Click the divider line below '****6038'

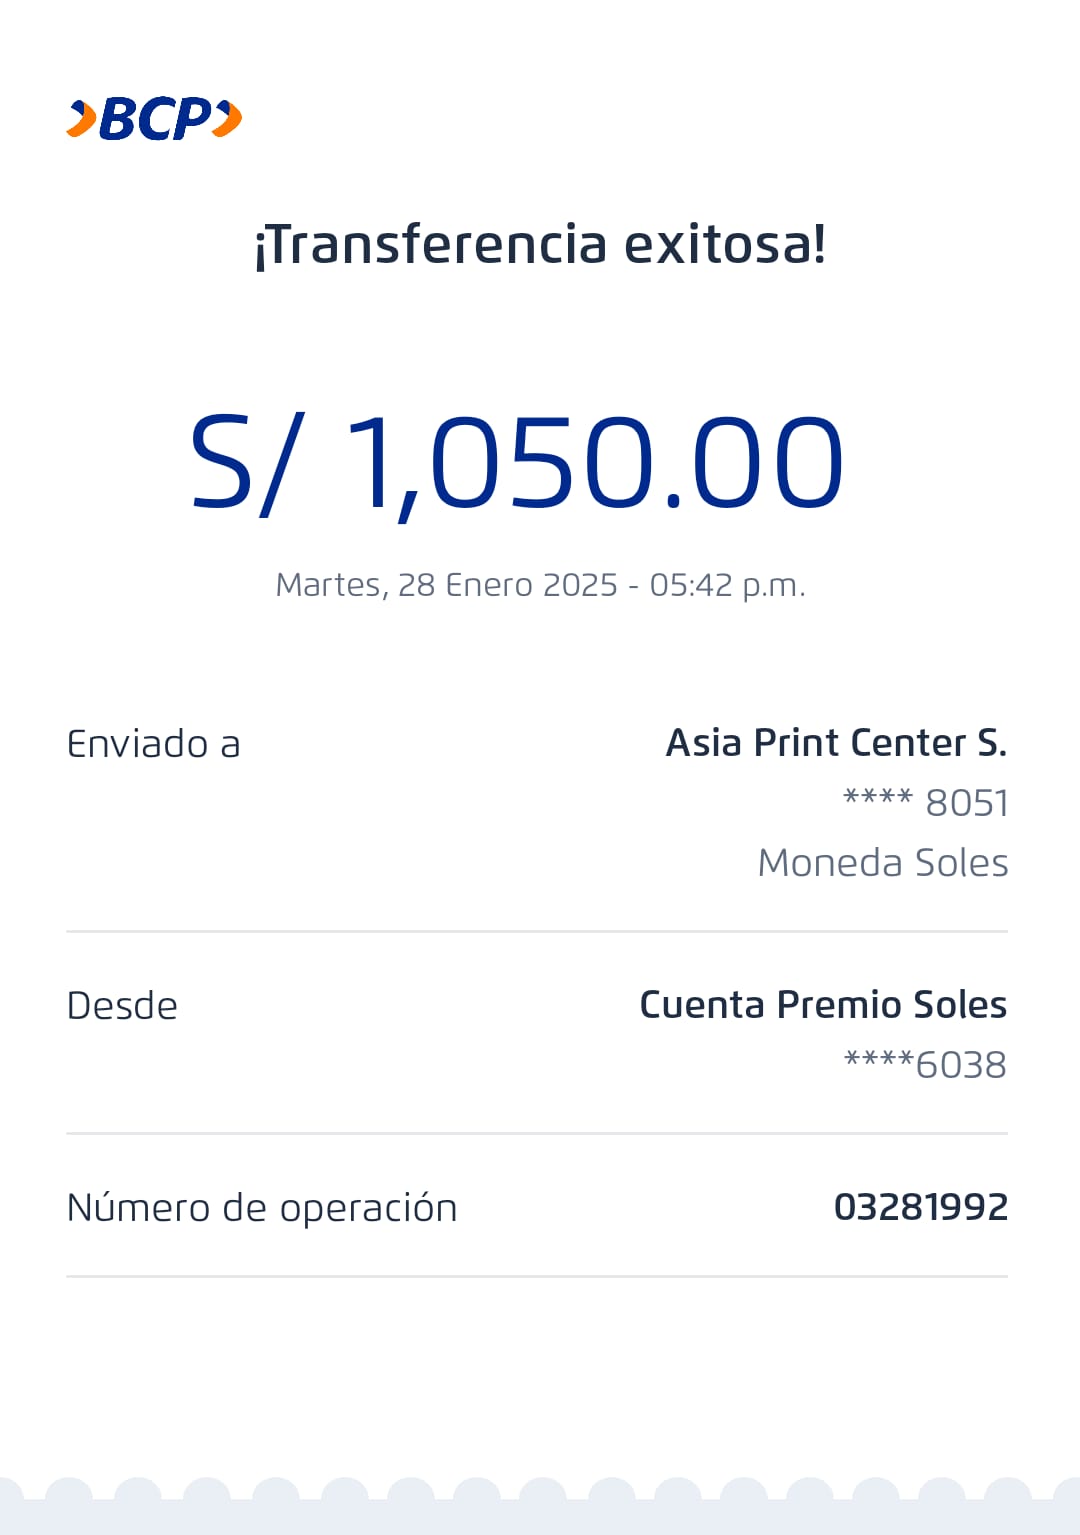(x=537, y=1133)
